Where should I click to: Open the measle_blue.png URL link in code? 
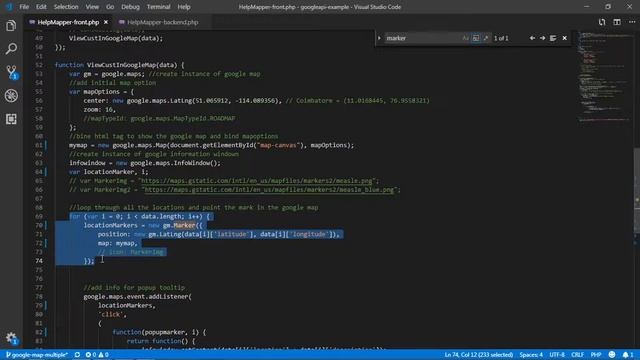270,190
